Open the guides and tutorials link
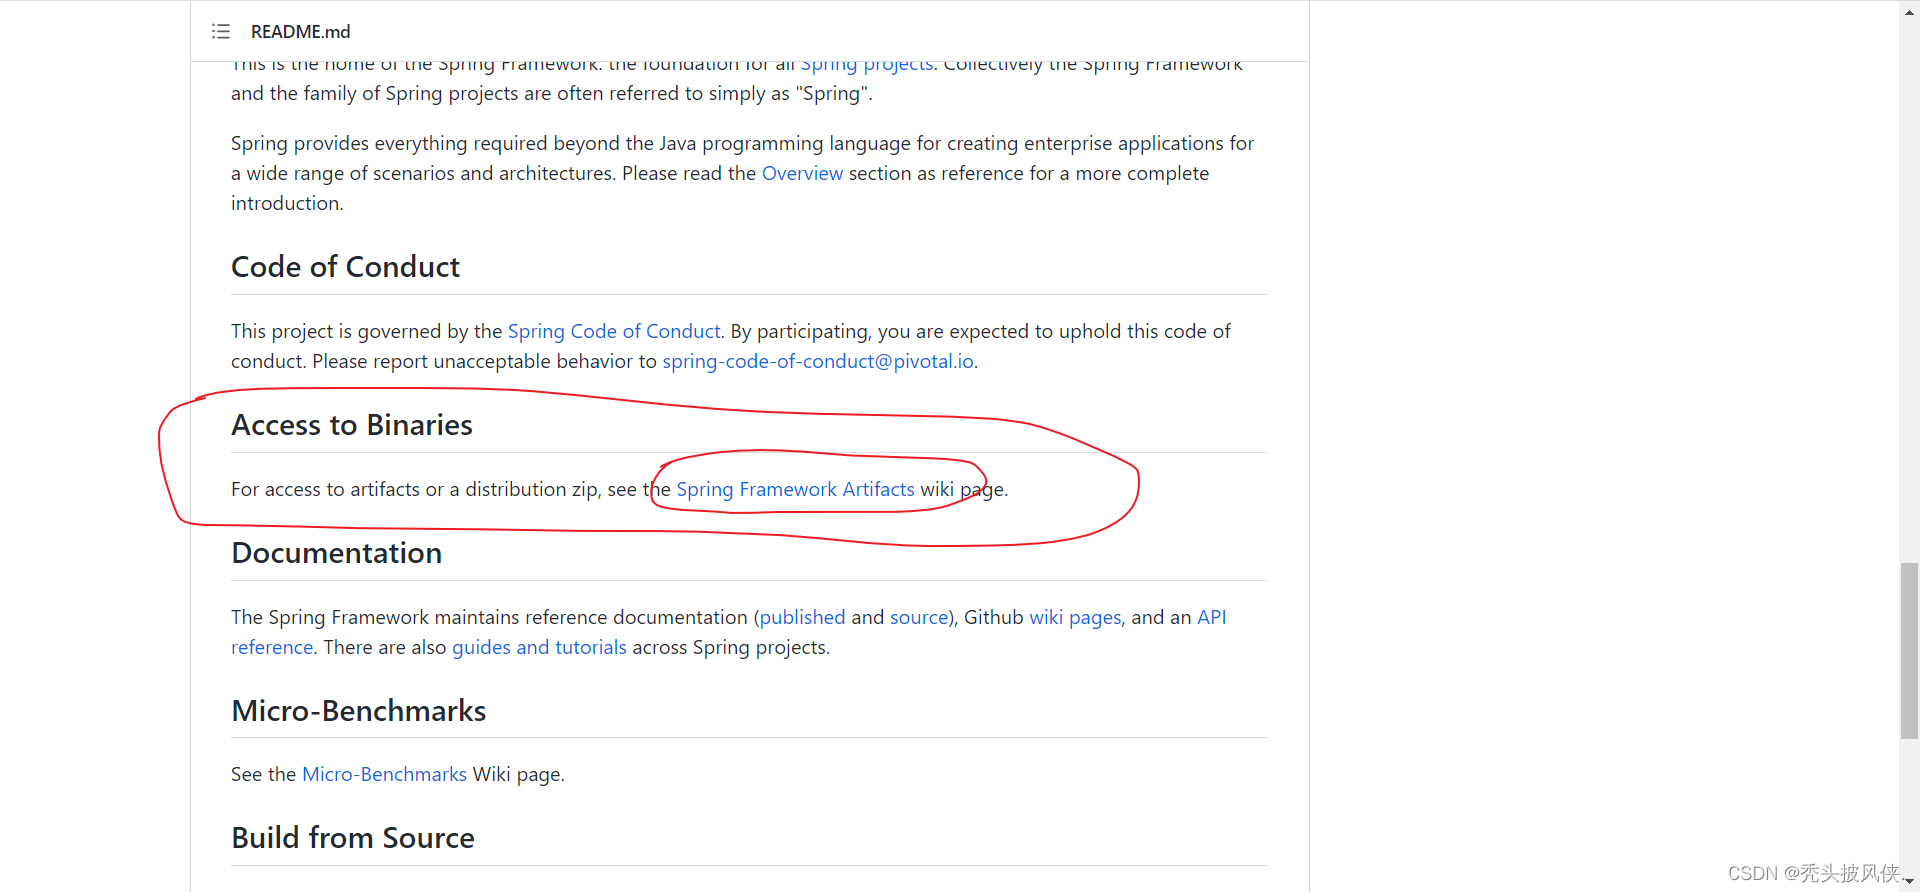1920x892 pixels. pos(539,647)
